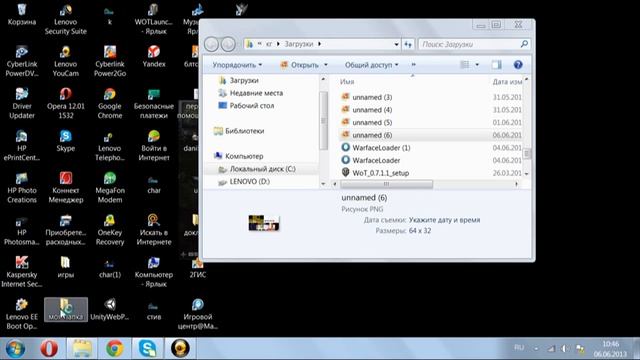The image size is (640, 360).
Task: Launch CyberLink PowerDVD desktop shortcut
Action: pyautogui.click(x=22, y=61)
